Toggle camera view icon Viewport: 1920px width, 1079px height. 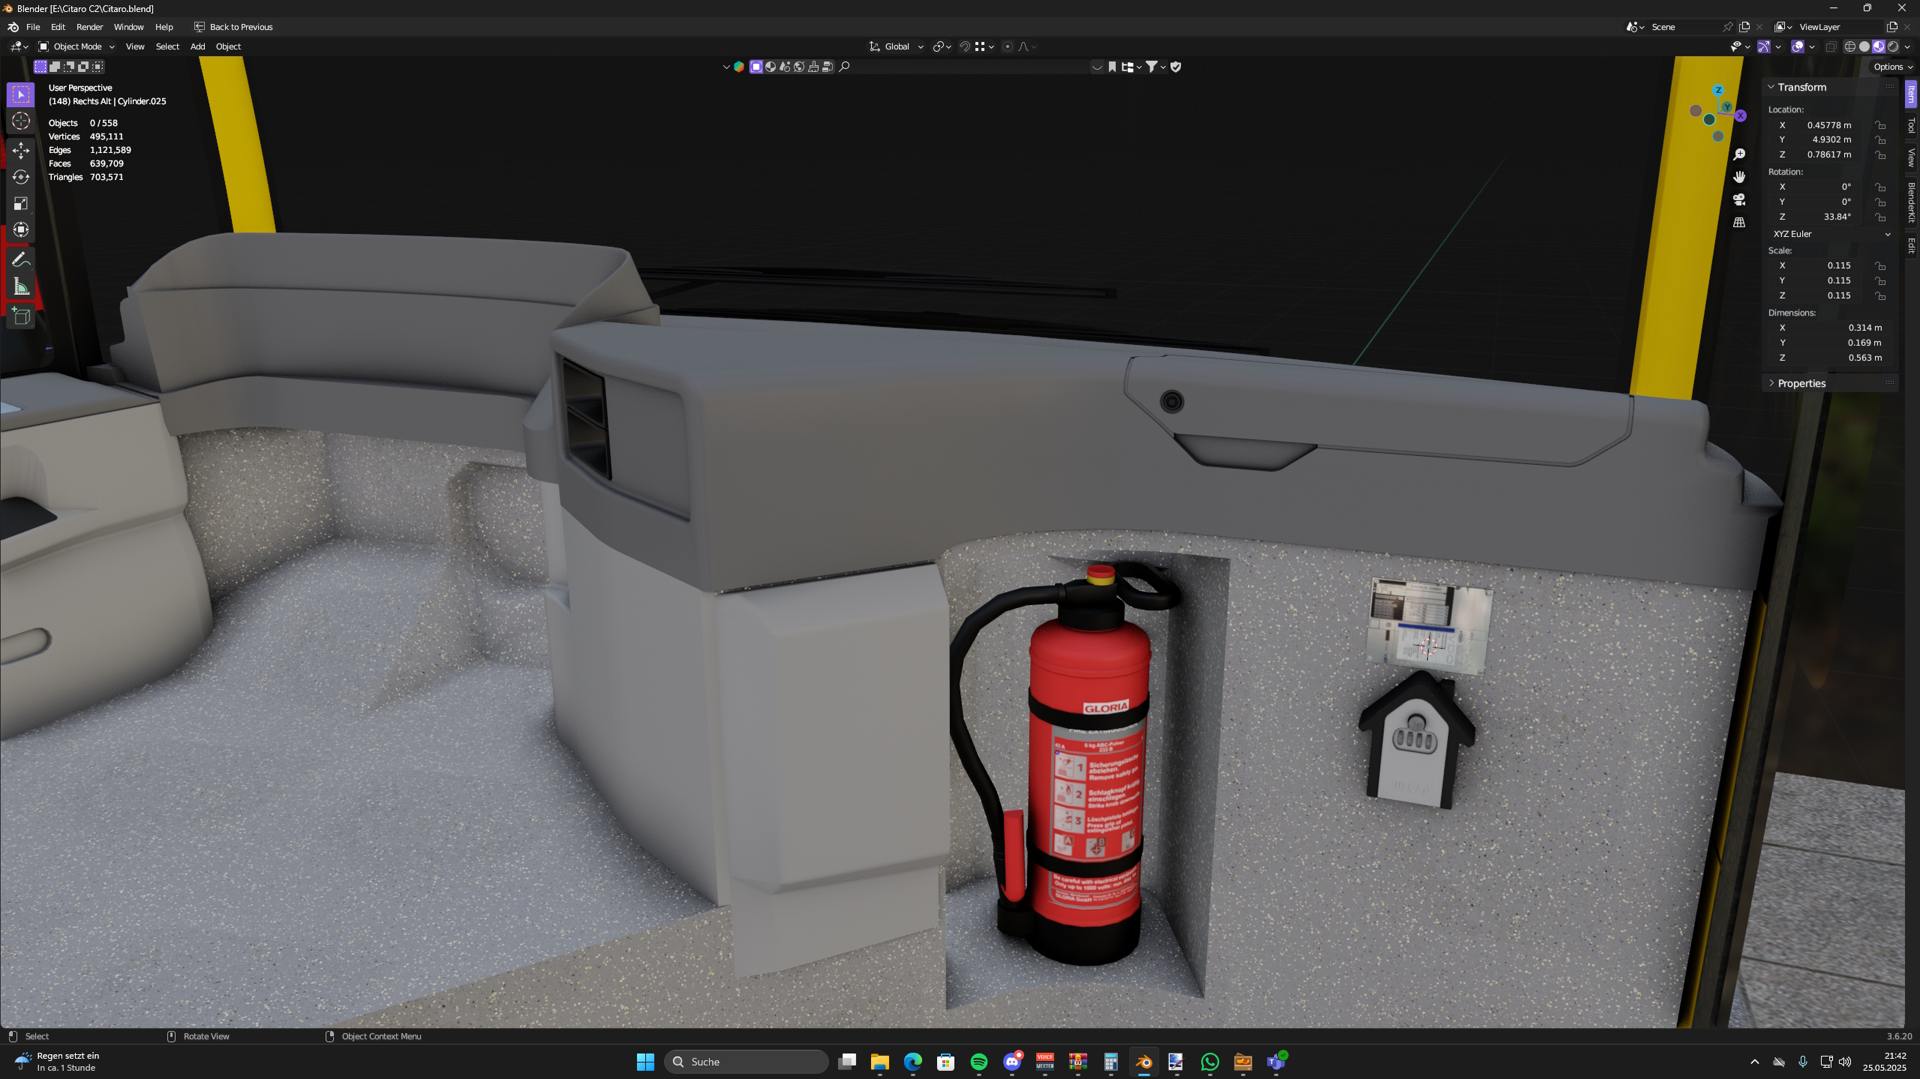pyautogui.click(x=1739, y=200)
